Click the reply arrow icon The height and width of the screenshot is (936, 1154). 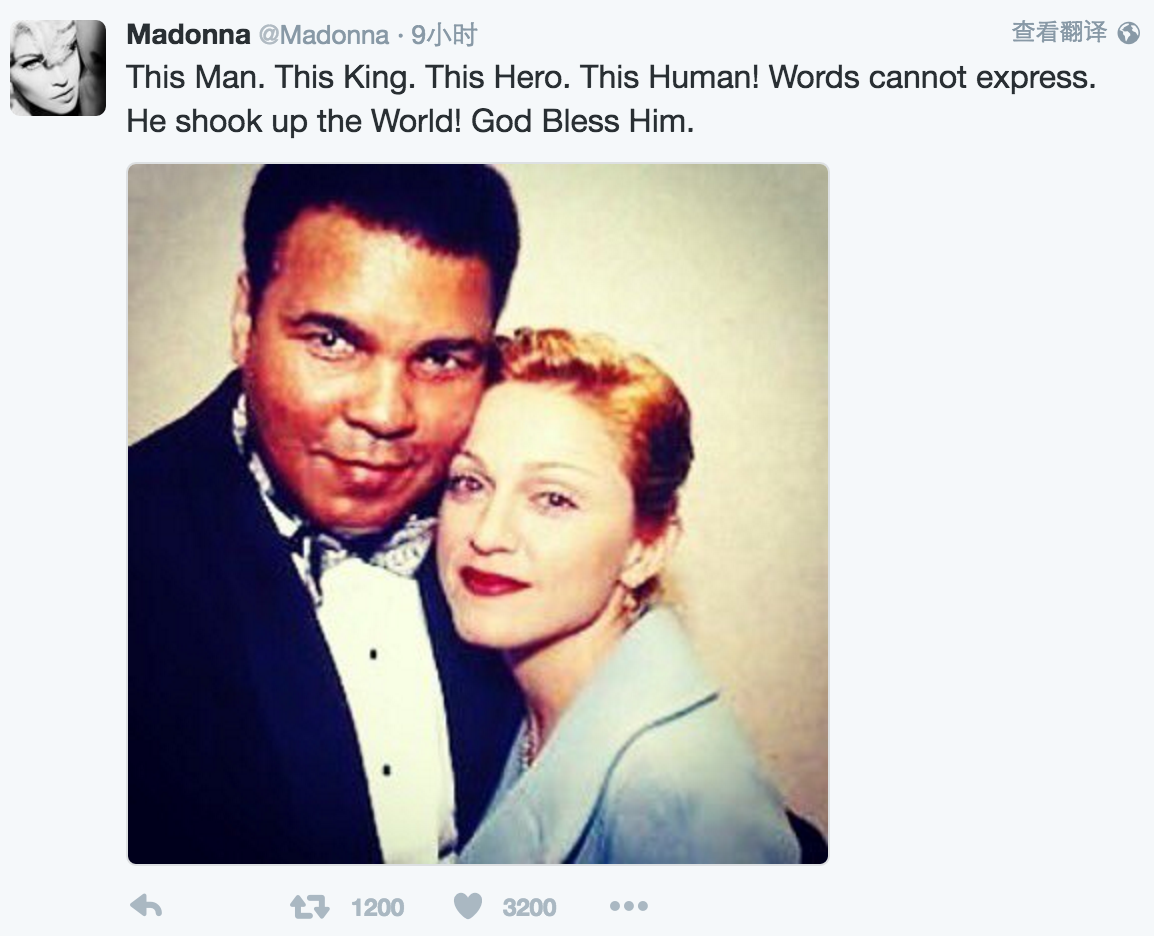coord(146,906)
